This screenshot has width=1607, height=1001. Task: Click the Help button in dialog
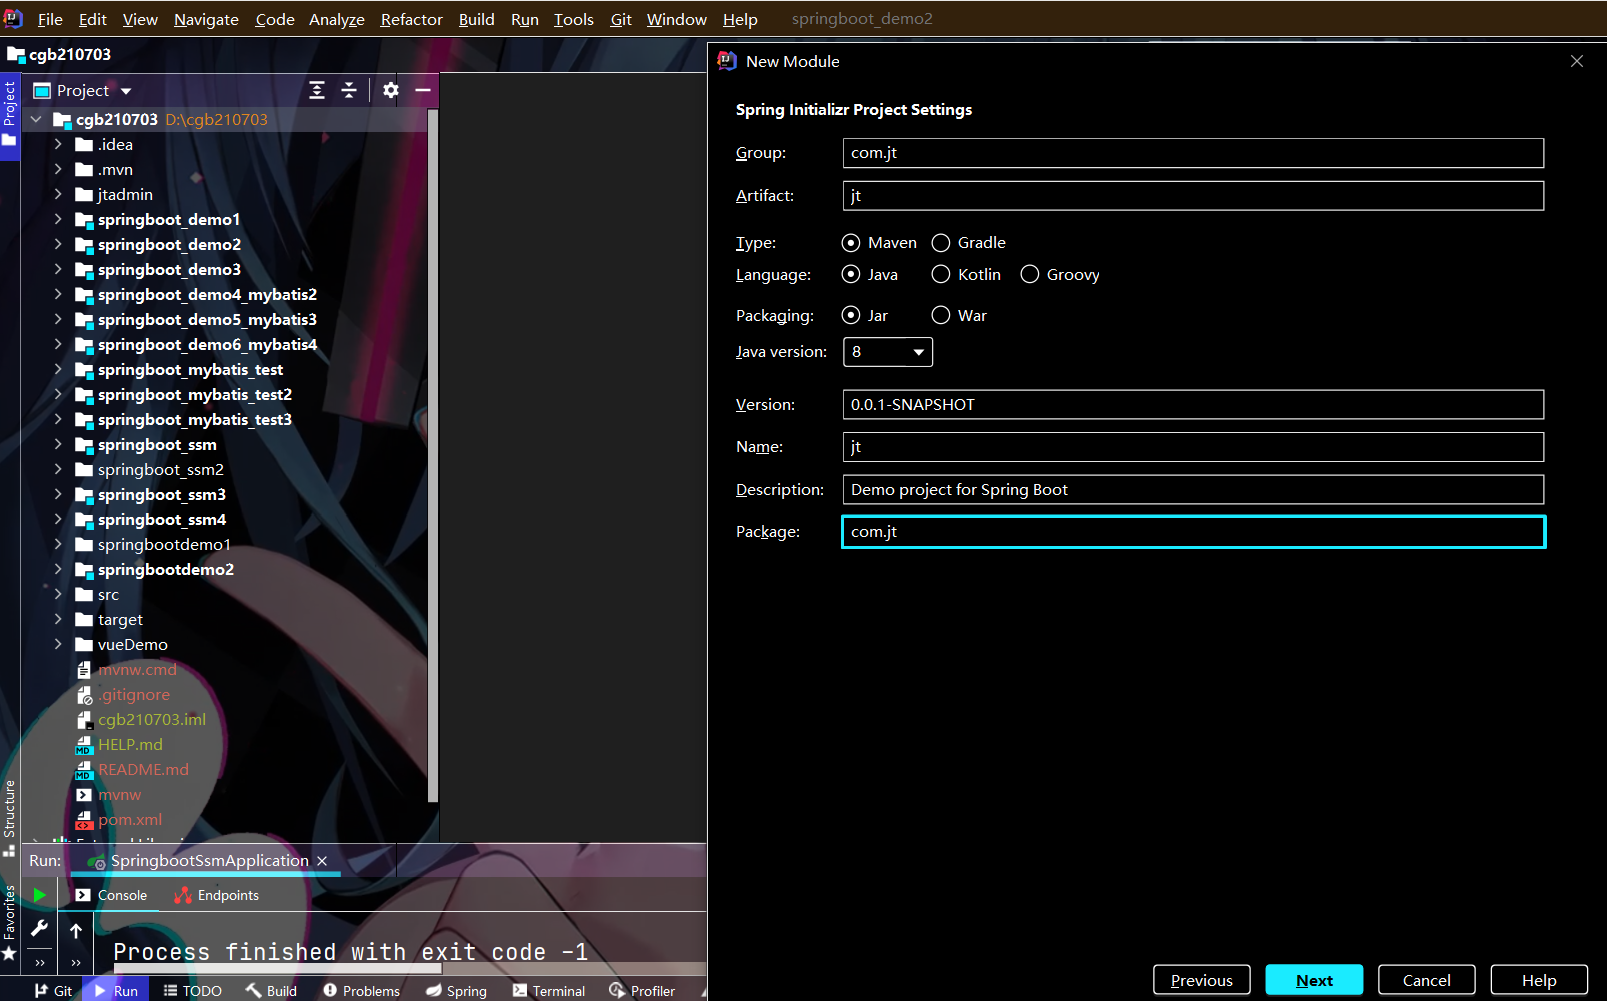click(1539, 980)
